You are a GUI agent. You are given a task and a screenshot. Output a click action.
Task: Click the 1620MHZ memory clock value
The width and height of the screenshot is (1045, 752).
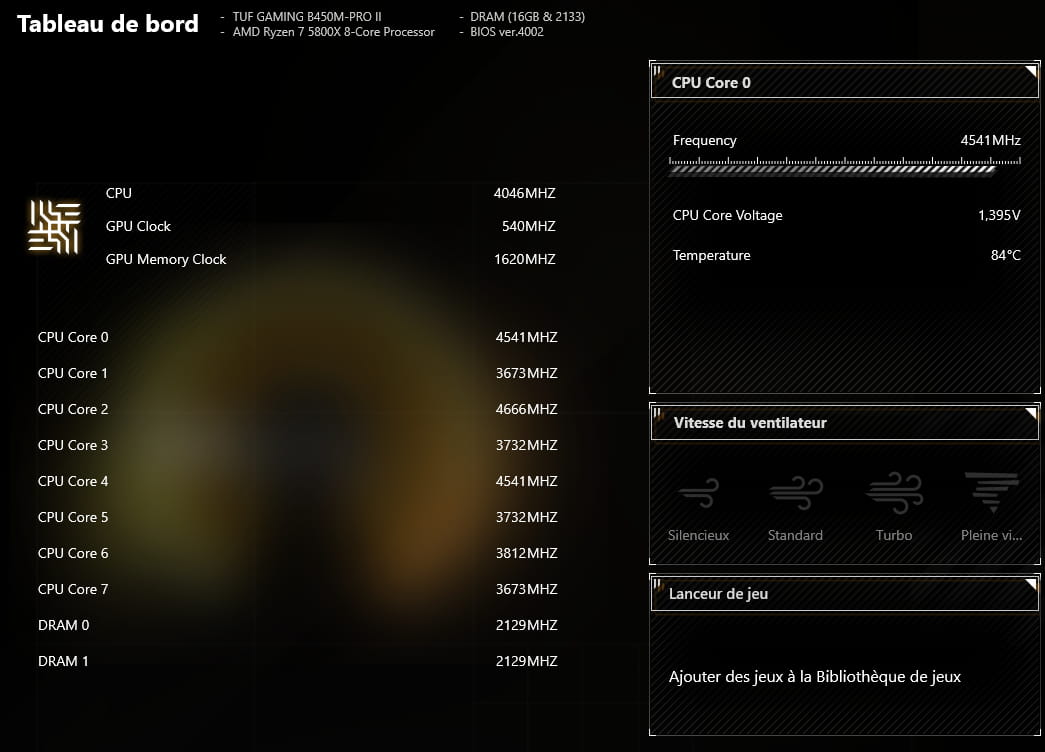[524, 259]
